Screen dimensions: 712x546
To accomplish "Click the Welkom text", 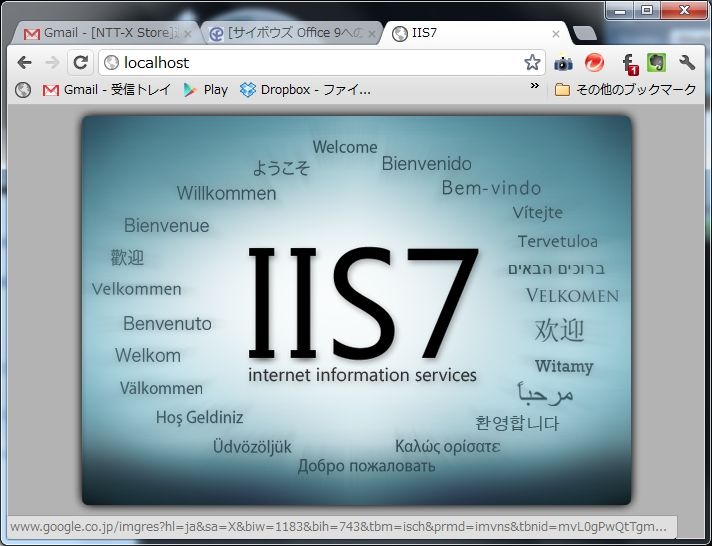I will [x=148, y=355].
